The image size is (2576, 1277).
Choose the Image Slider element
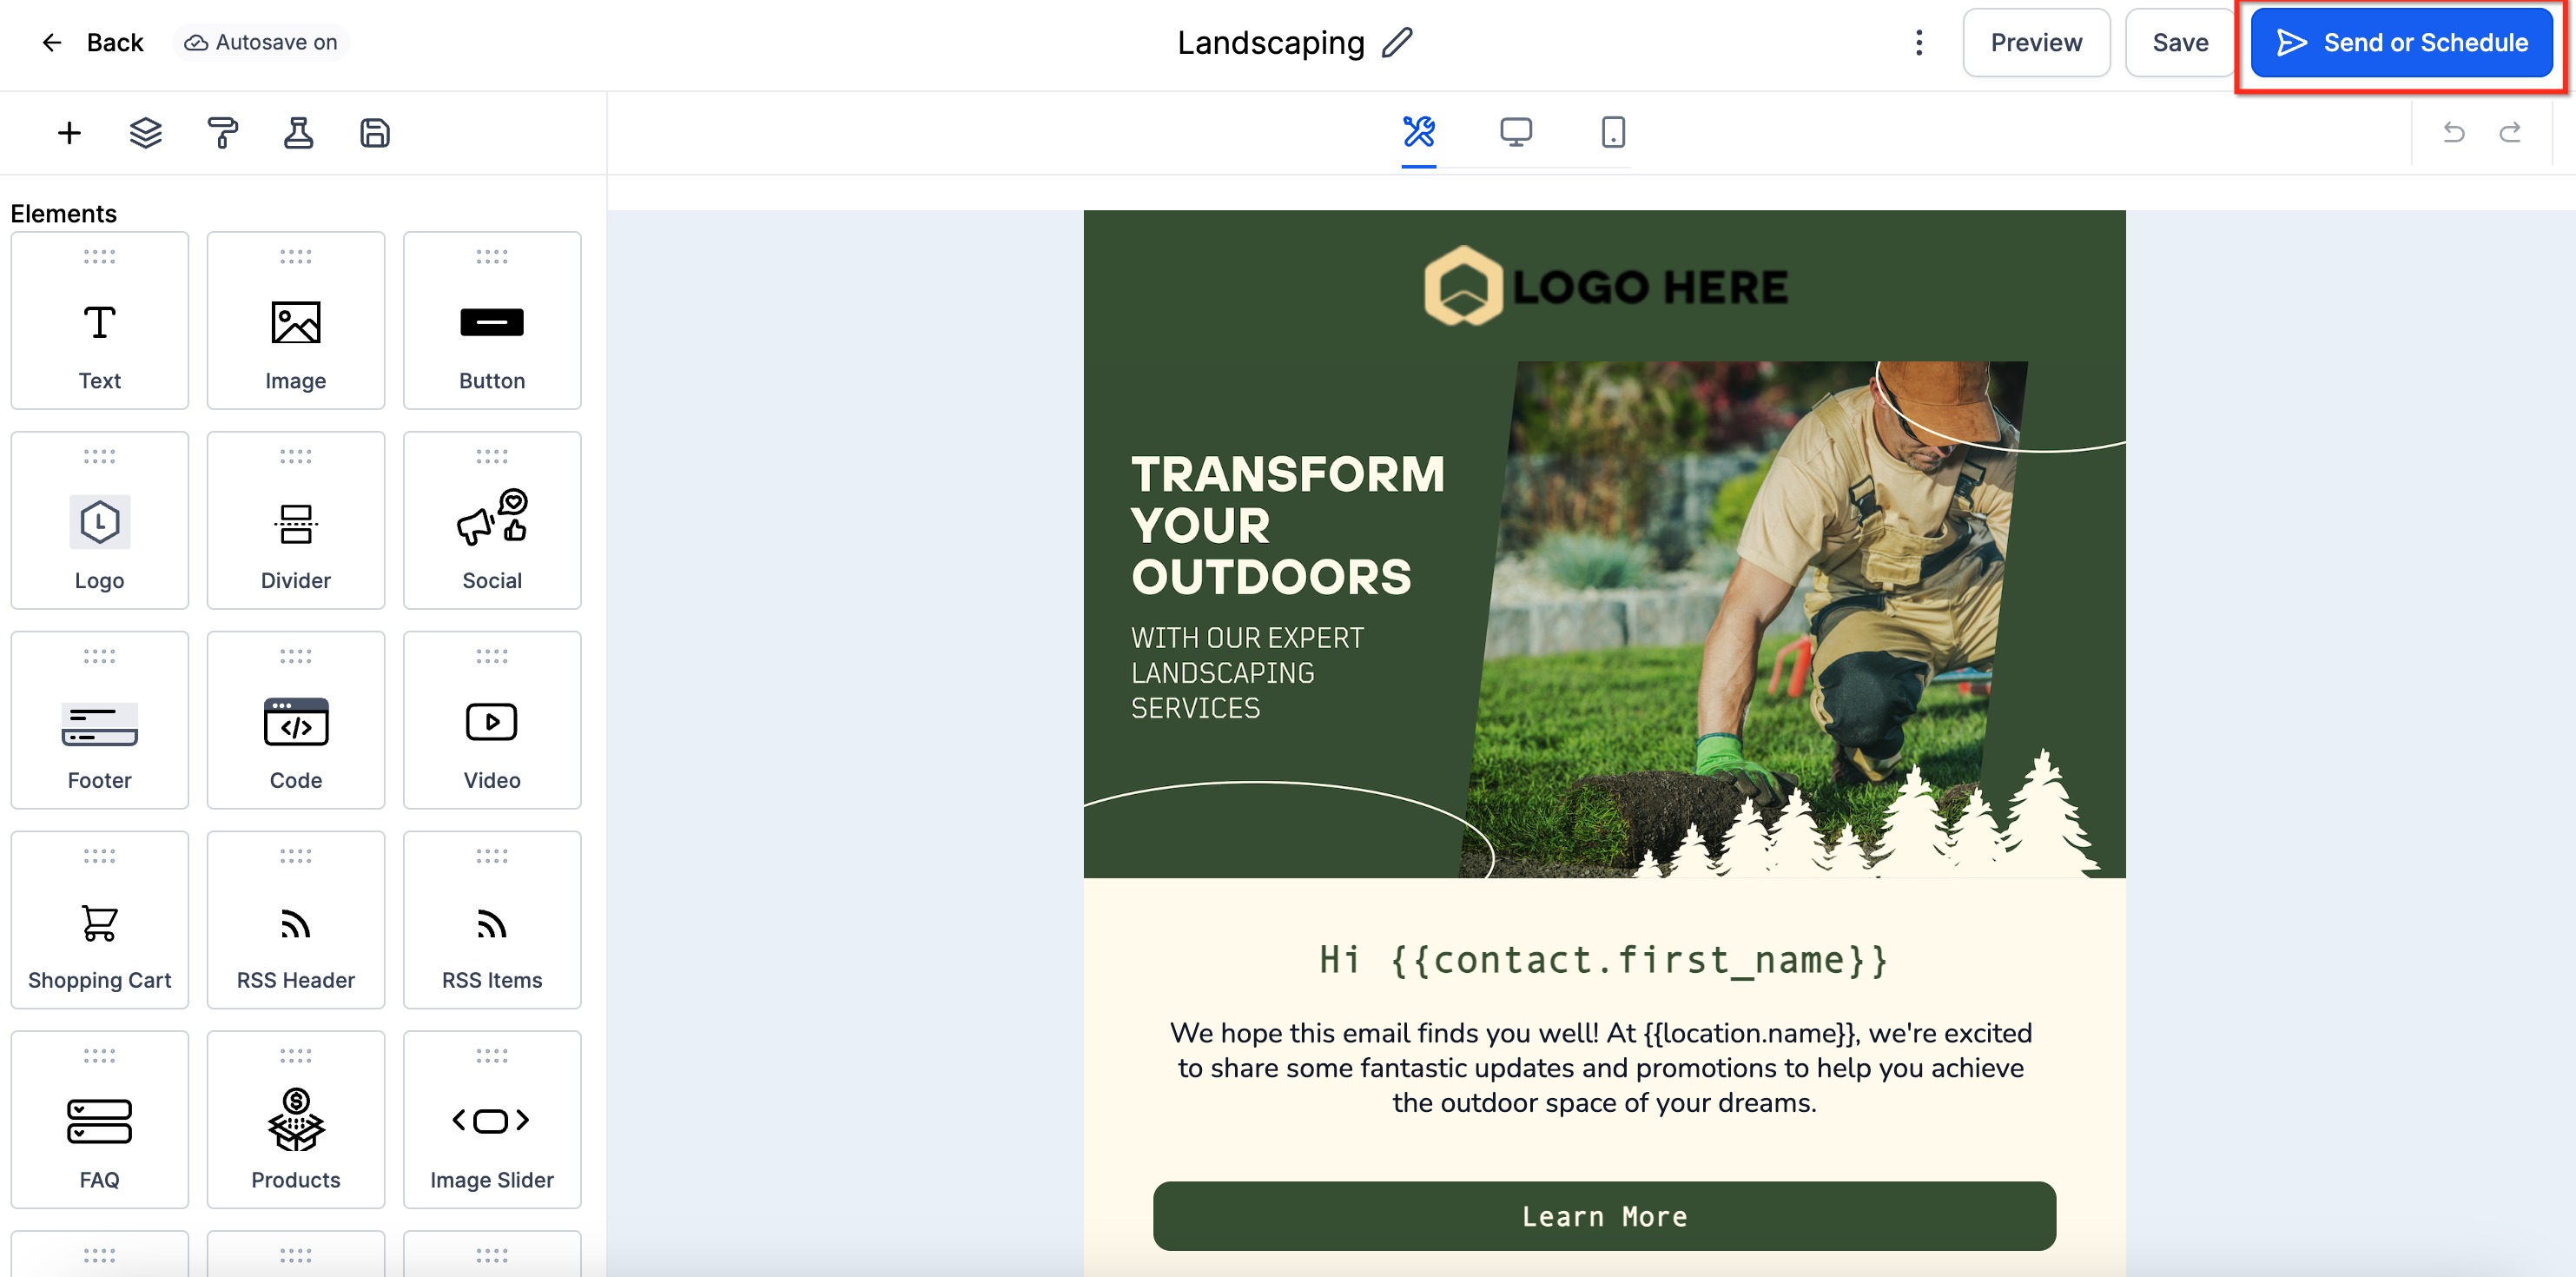click(491, 1119)
